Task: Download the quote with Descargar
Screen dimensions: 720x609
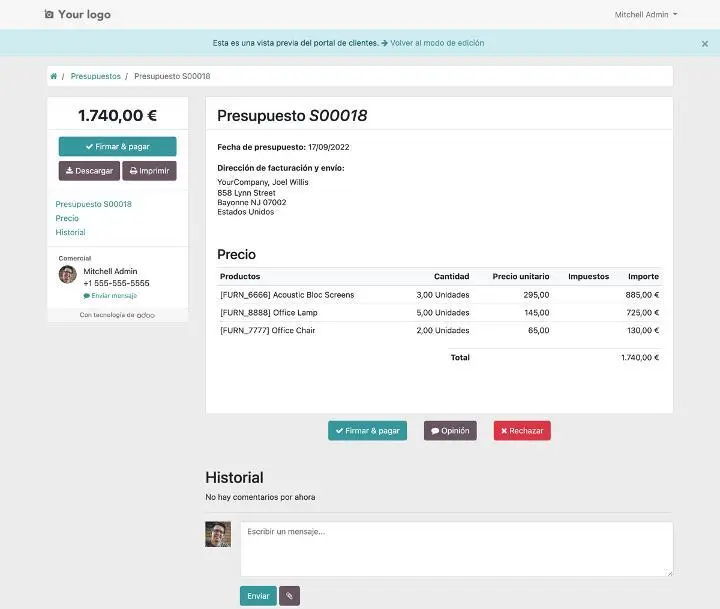Action: point(89,171)
